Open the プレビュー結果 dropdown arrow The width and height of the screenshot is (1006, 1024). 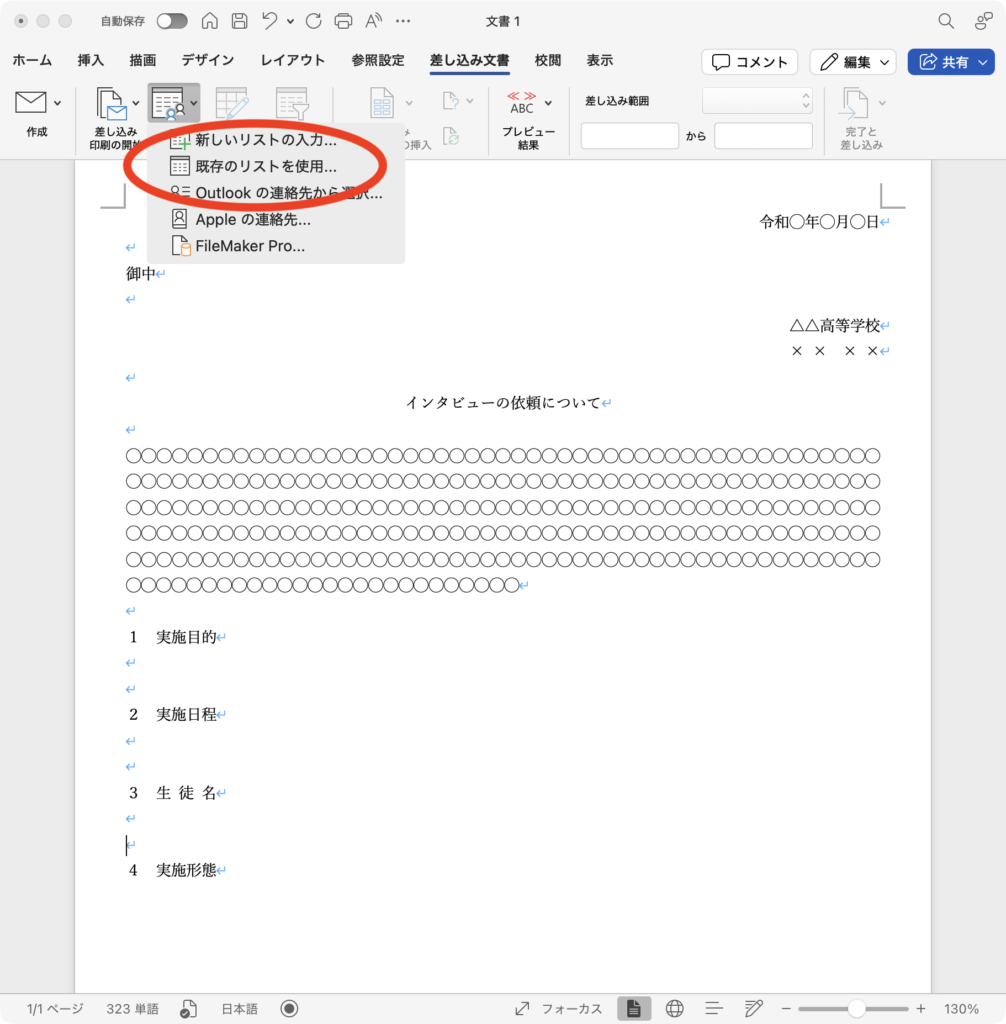click(x=548, y=102)
